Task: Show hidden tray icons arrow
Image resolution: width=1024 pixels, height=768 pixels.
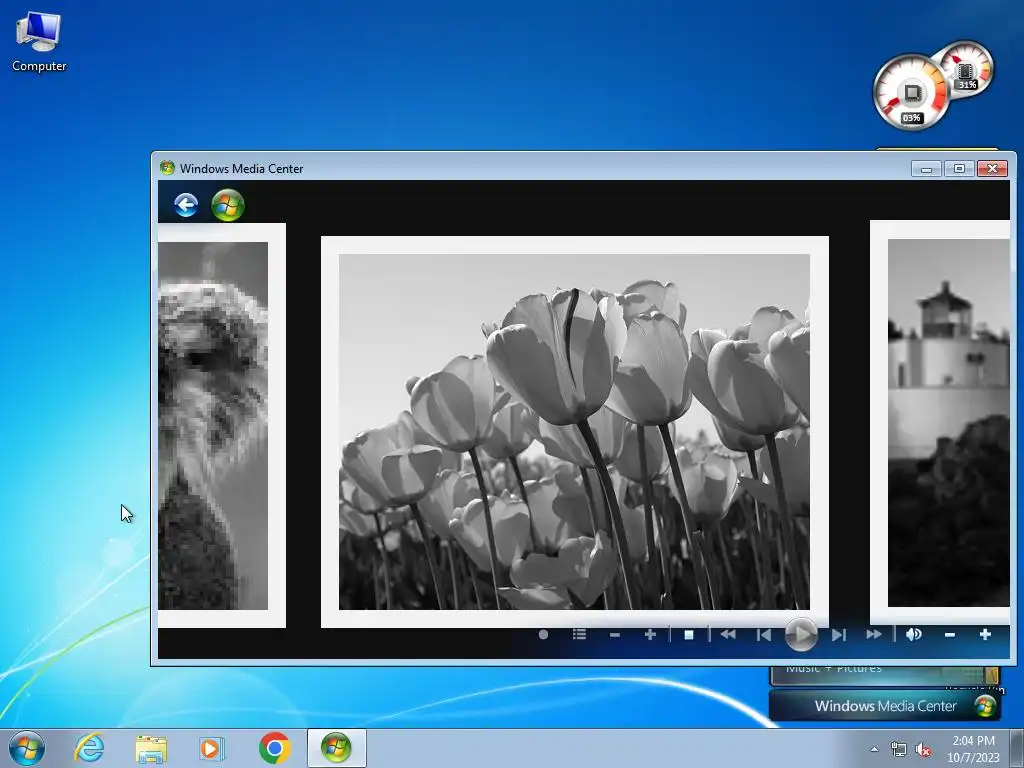Action: pyautogui.click(x=874, y=749)
